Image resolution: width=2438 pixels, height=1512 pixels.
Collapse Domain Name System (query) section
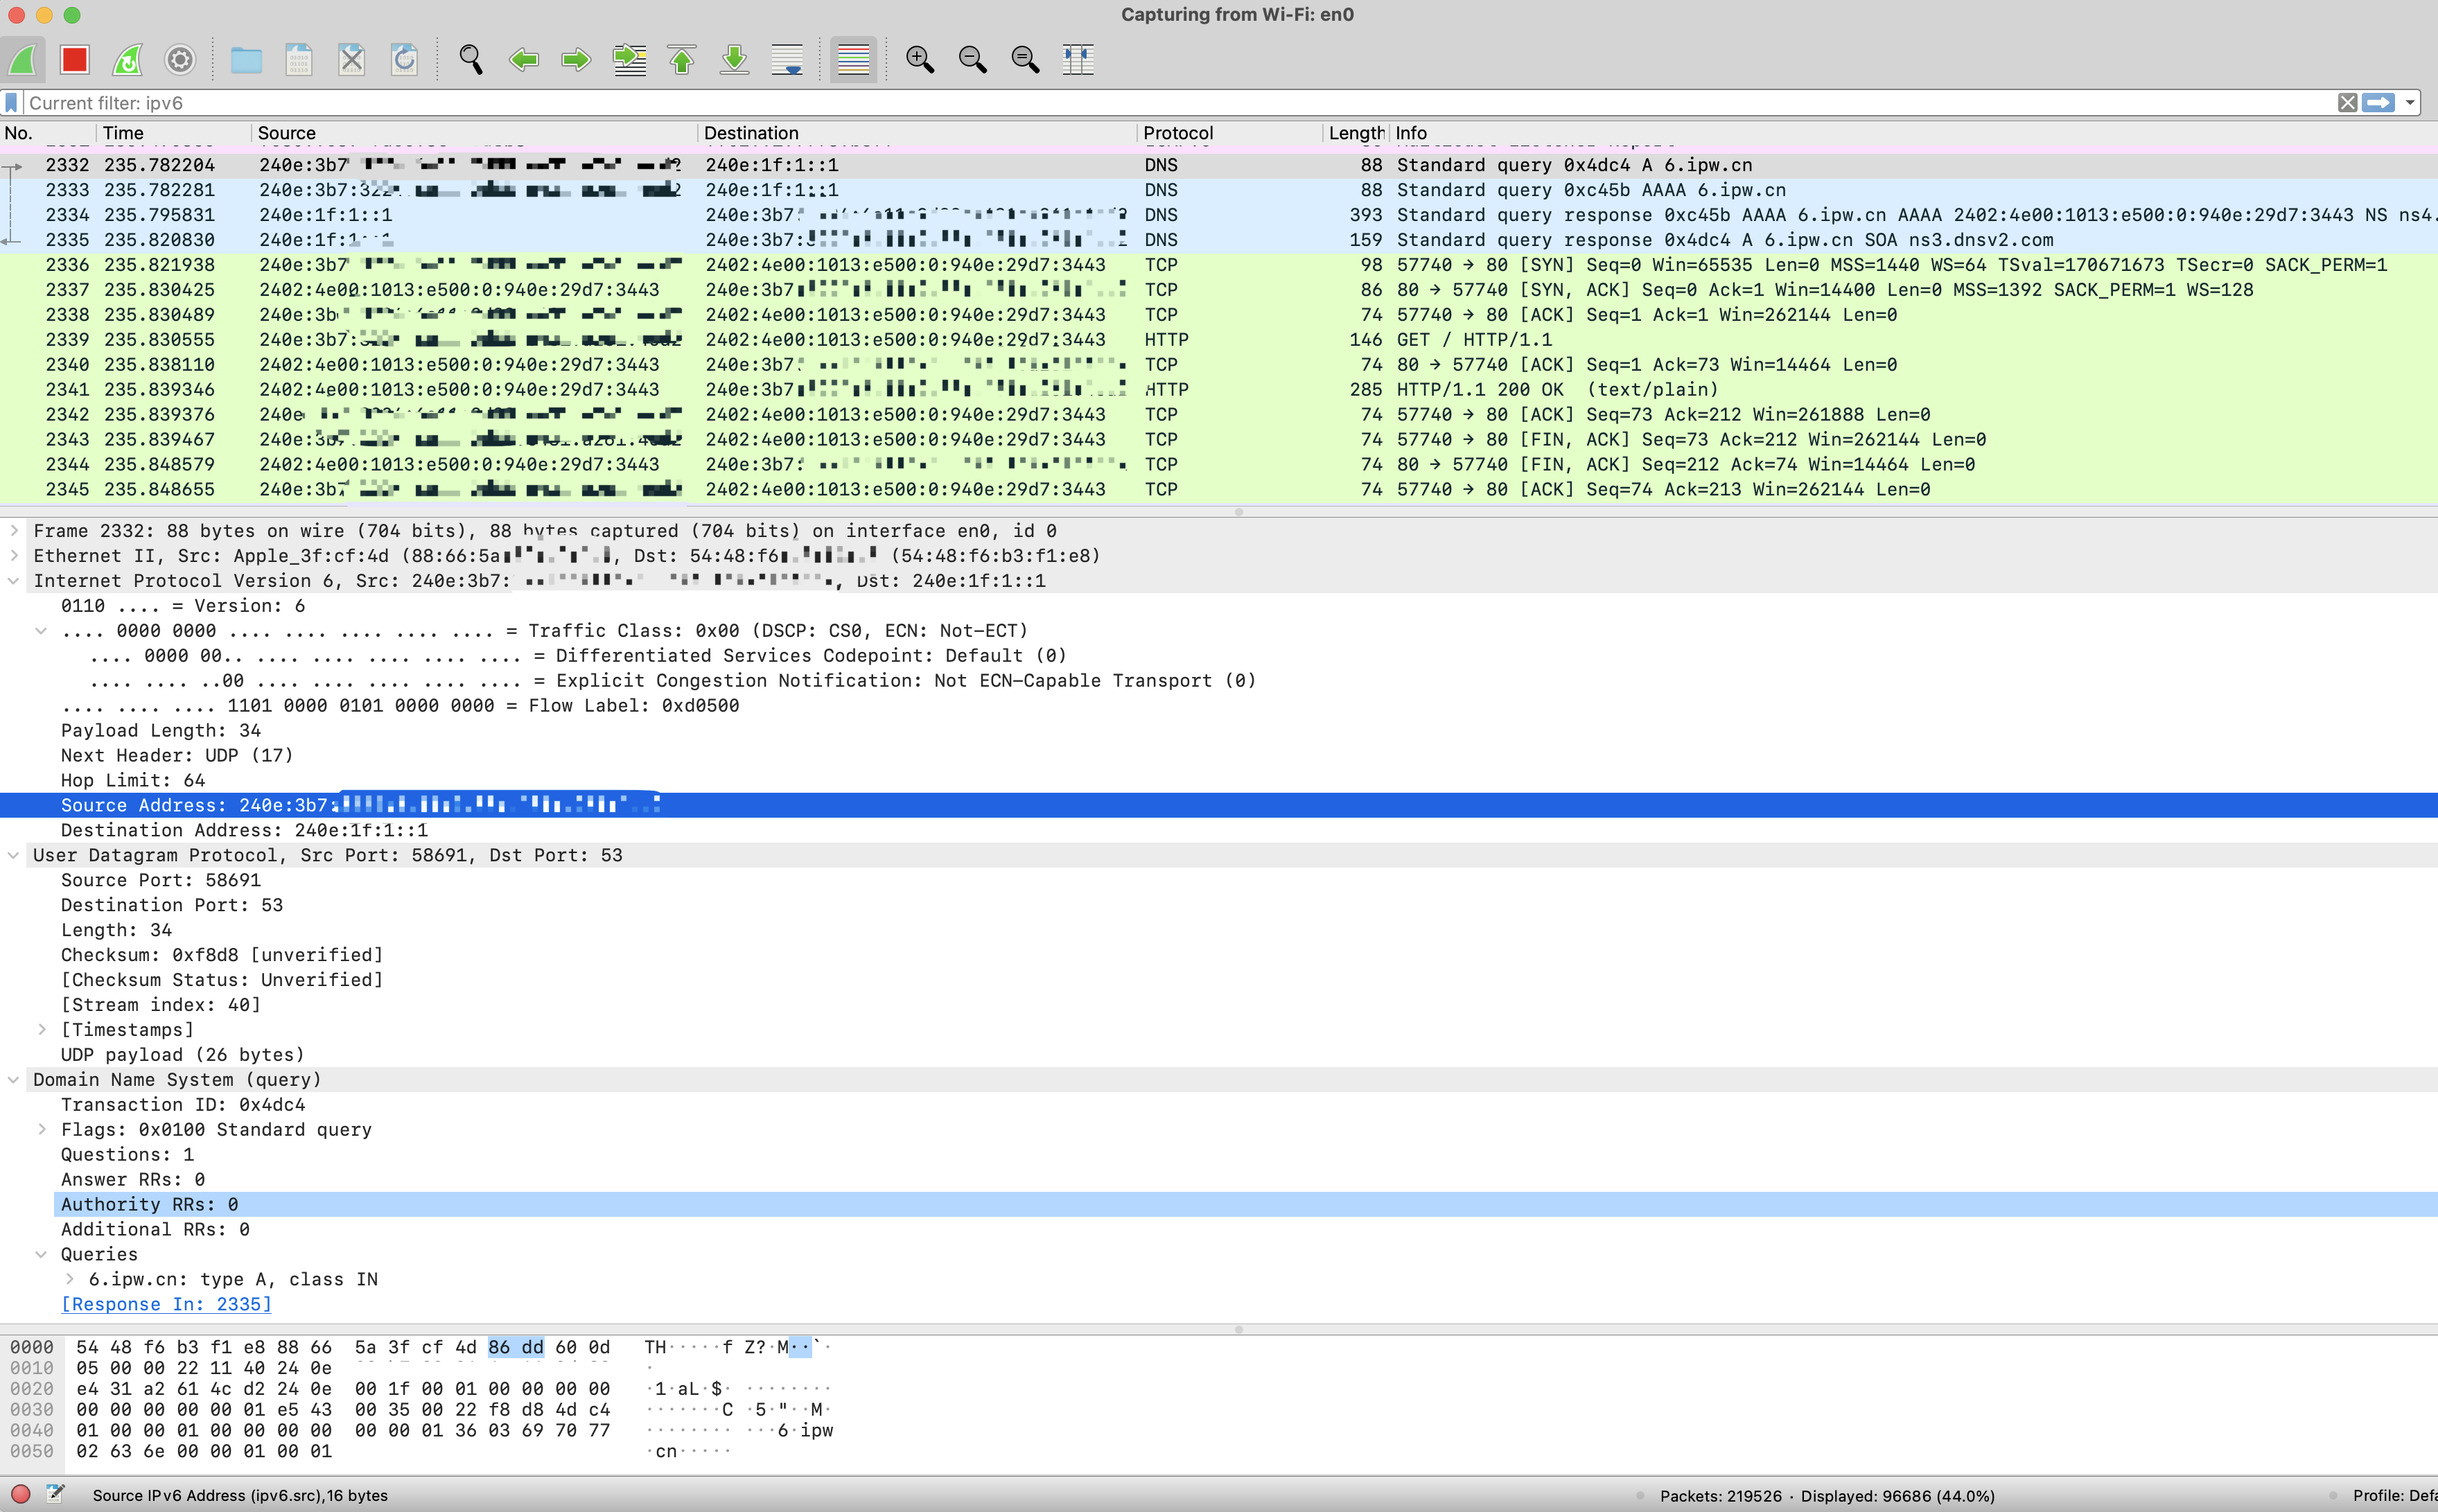(14, 1080)
